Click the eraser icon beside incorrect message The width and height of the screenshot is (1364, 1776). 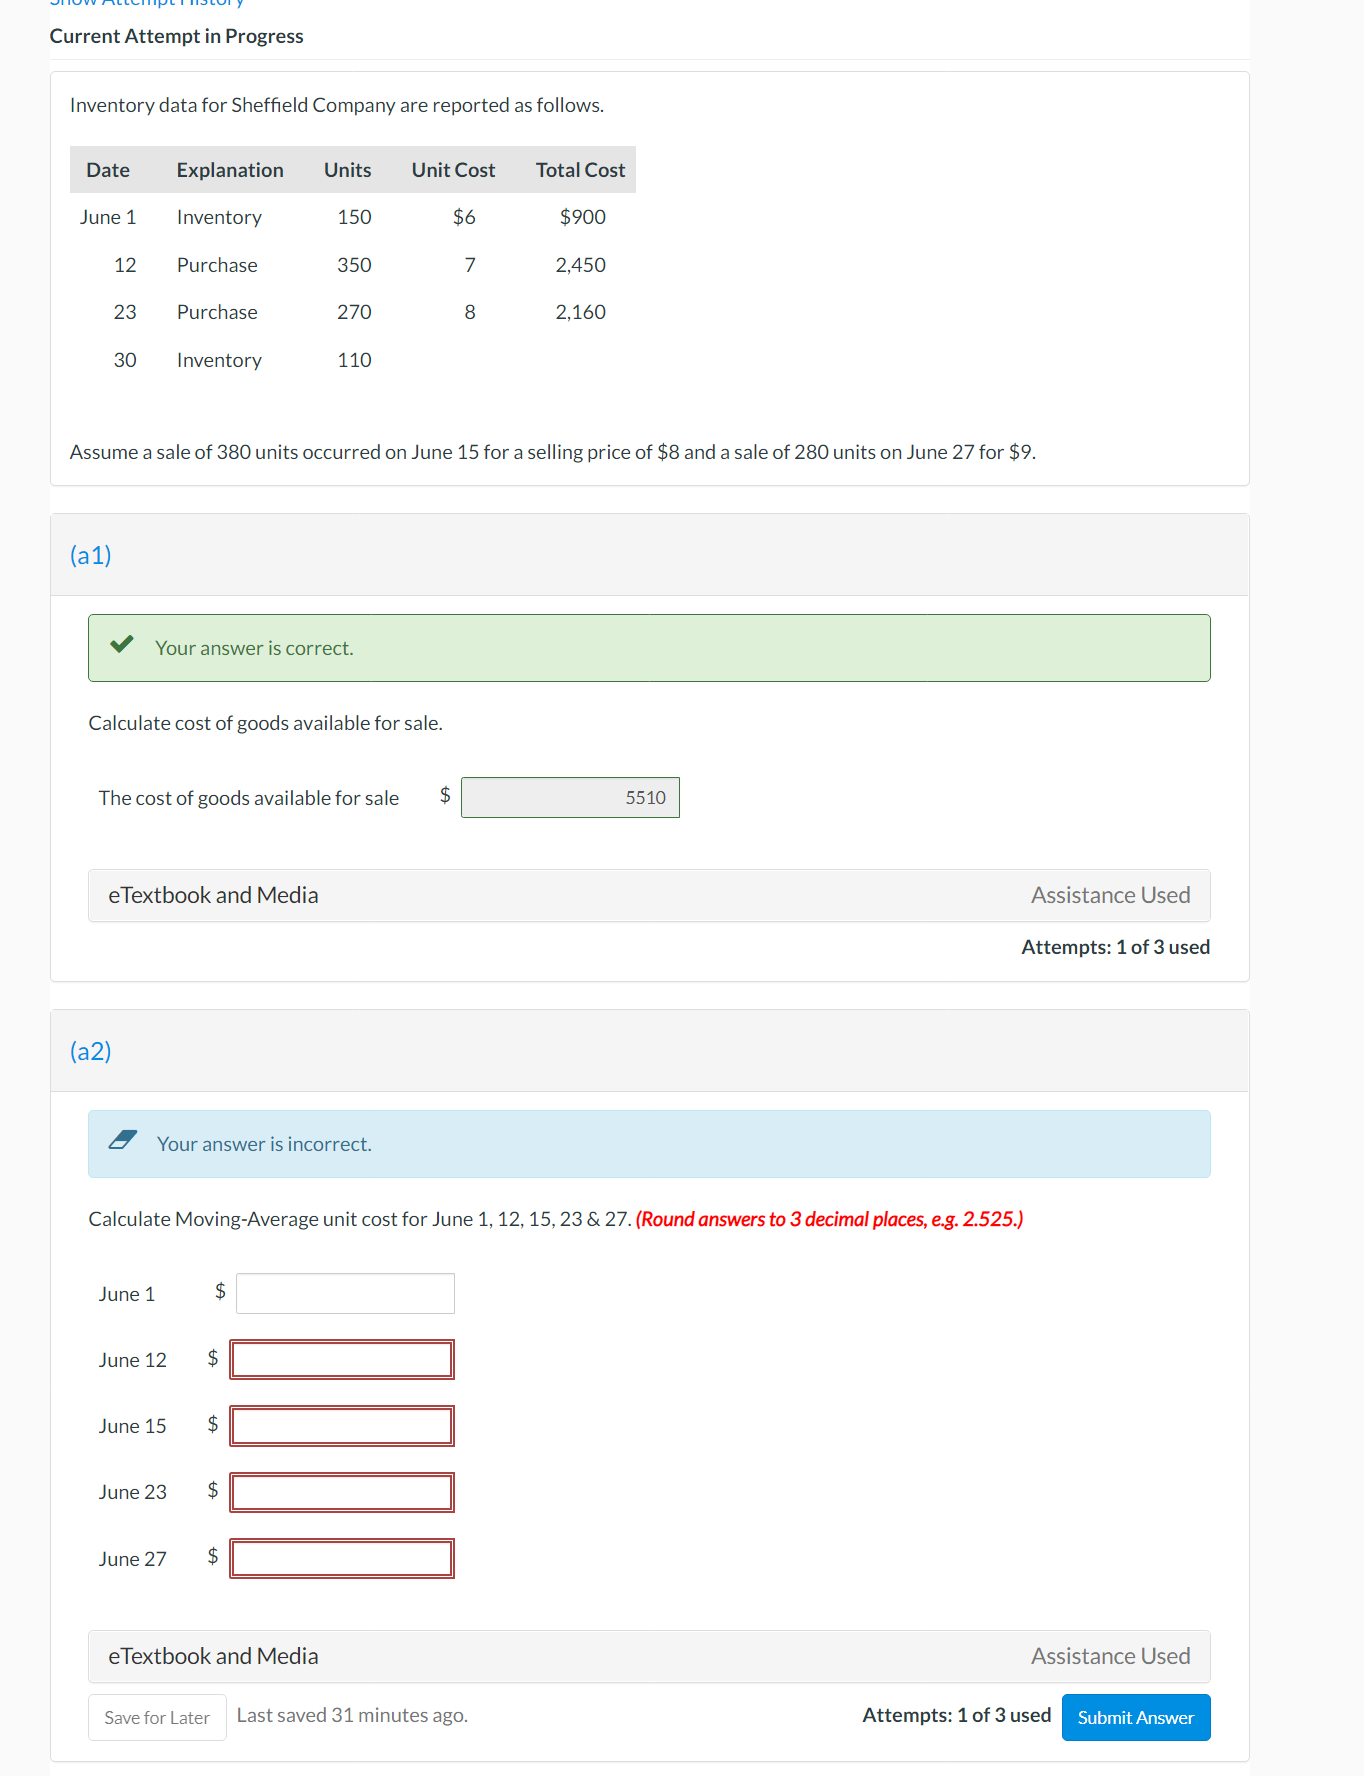tap(123, 1140)
